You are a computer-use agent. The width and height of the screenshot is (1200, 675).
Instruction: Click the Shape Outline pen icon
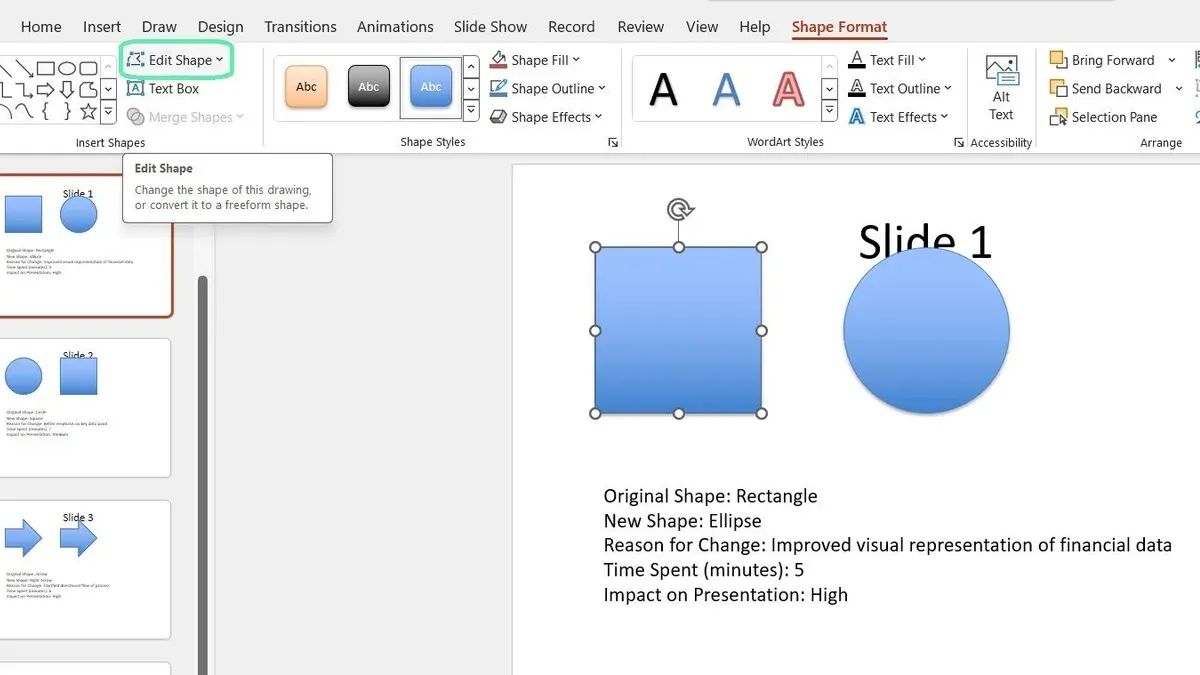pos(498,88)
